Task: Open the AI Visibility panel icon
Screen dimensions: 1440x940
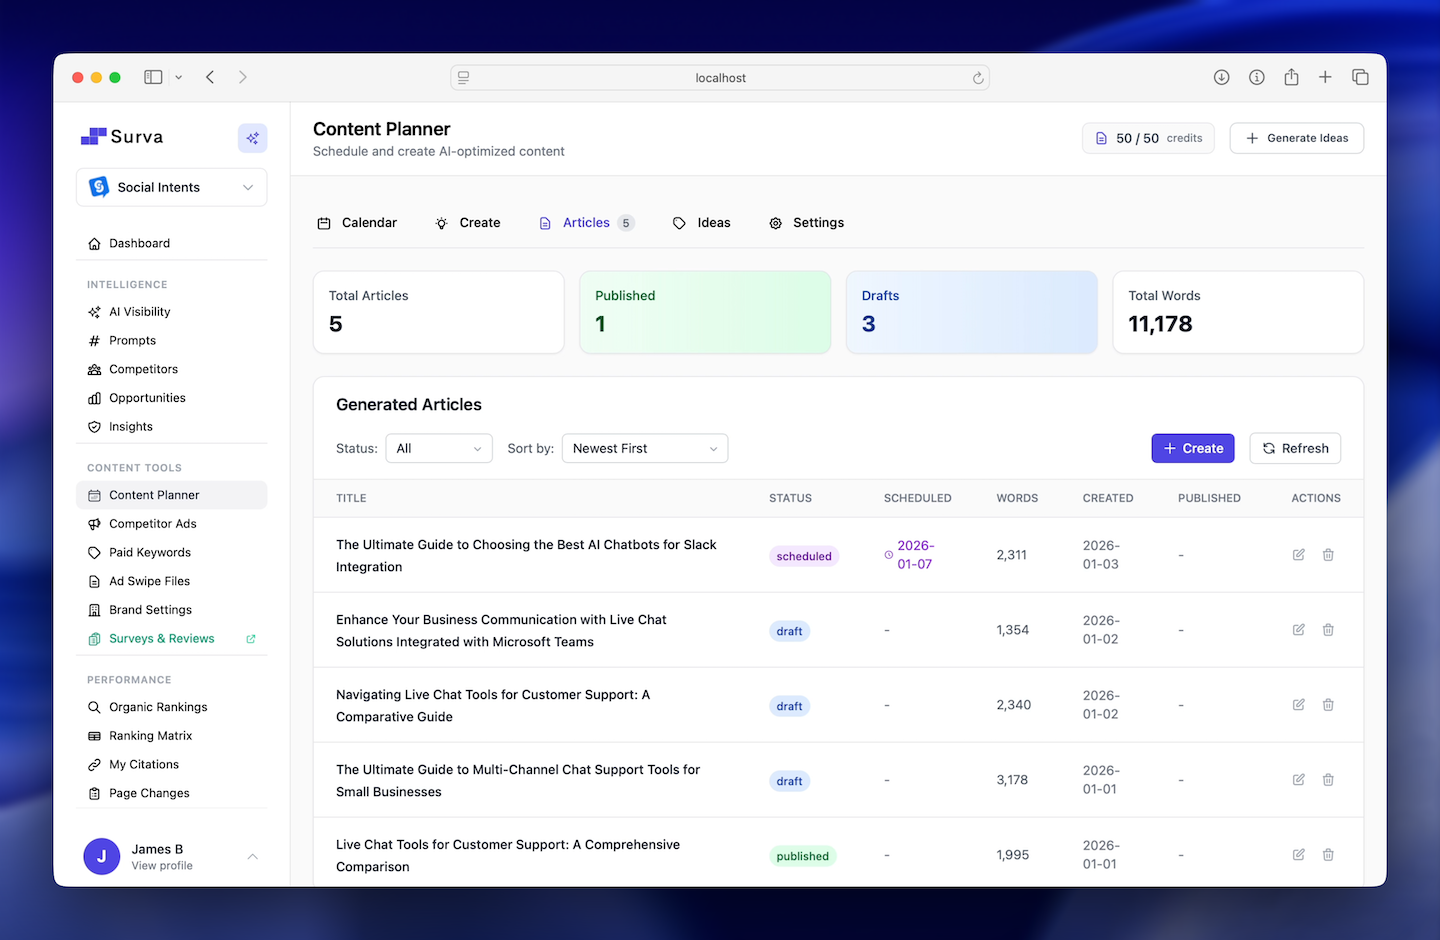Action: [94, 311]
